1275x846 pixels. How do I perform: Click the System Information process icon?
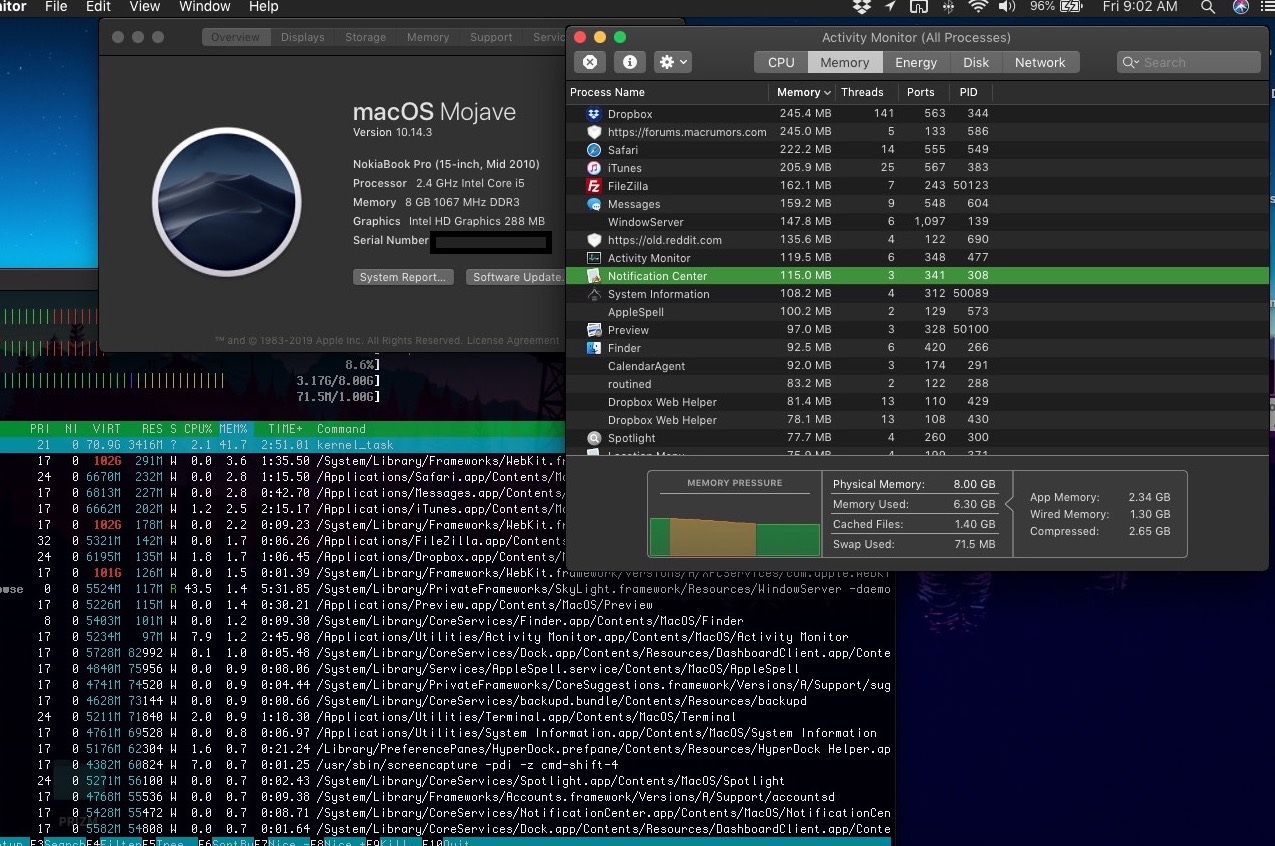pos(594,294)
